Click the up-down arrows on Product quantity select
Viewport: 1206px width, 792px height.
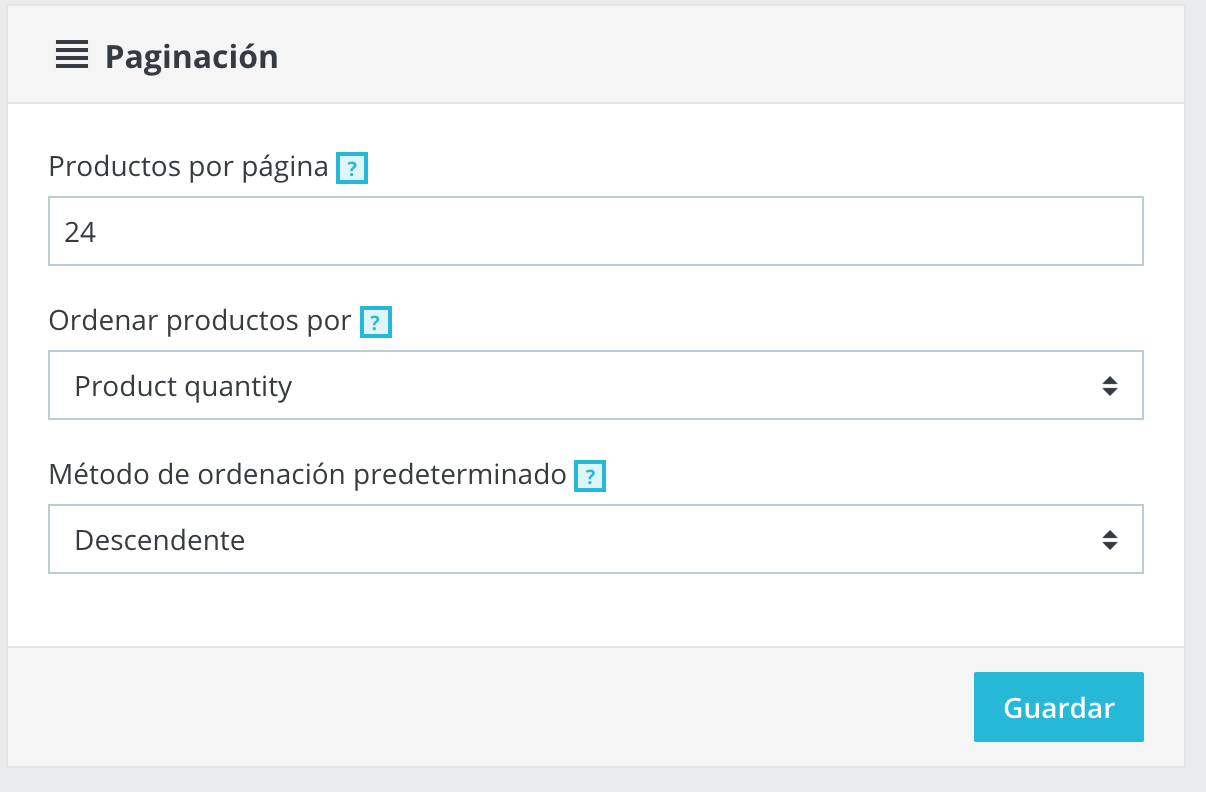click(x=1109, y=386)
